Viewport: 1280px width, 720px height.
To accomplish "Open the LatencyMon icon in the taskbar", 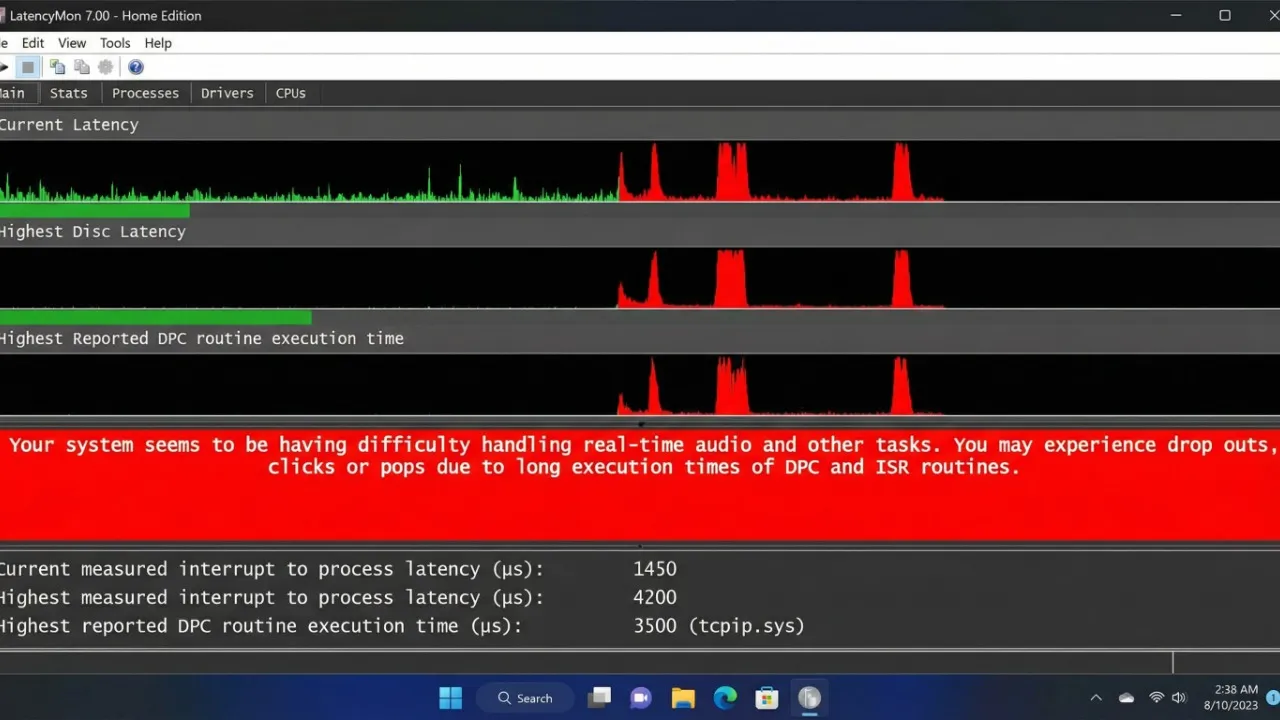I will [x=809, y=697].
